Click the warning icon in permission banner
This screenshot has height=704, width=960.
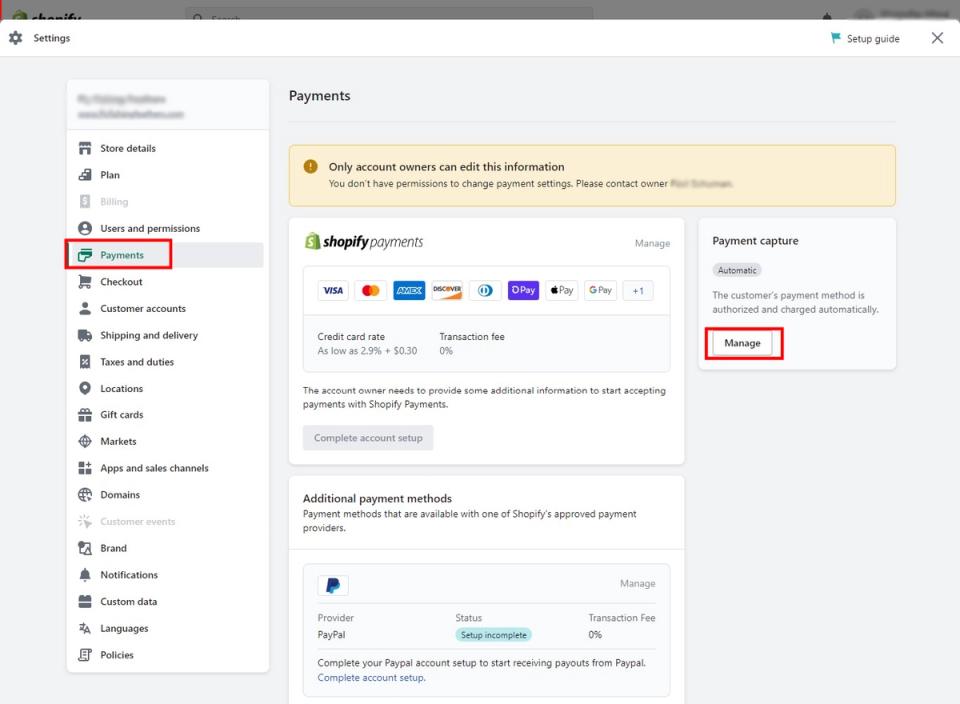point(311,167)
